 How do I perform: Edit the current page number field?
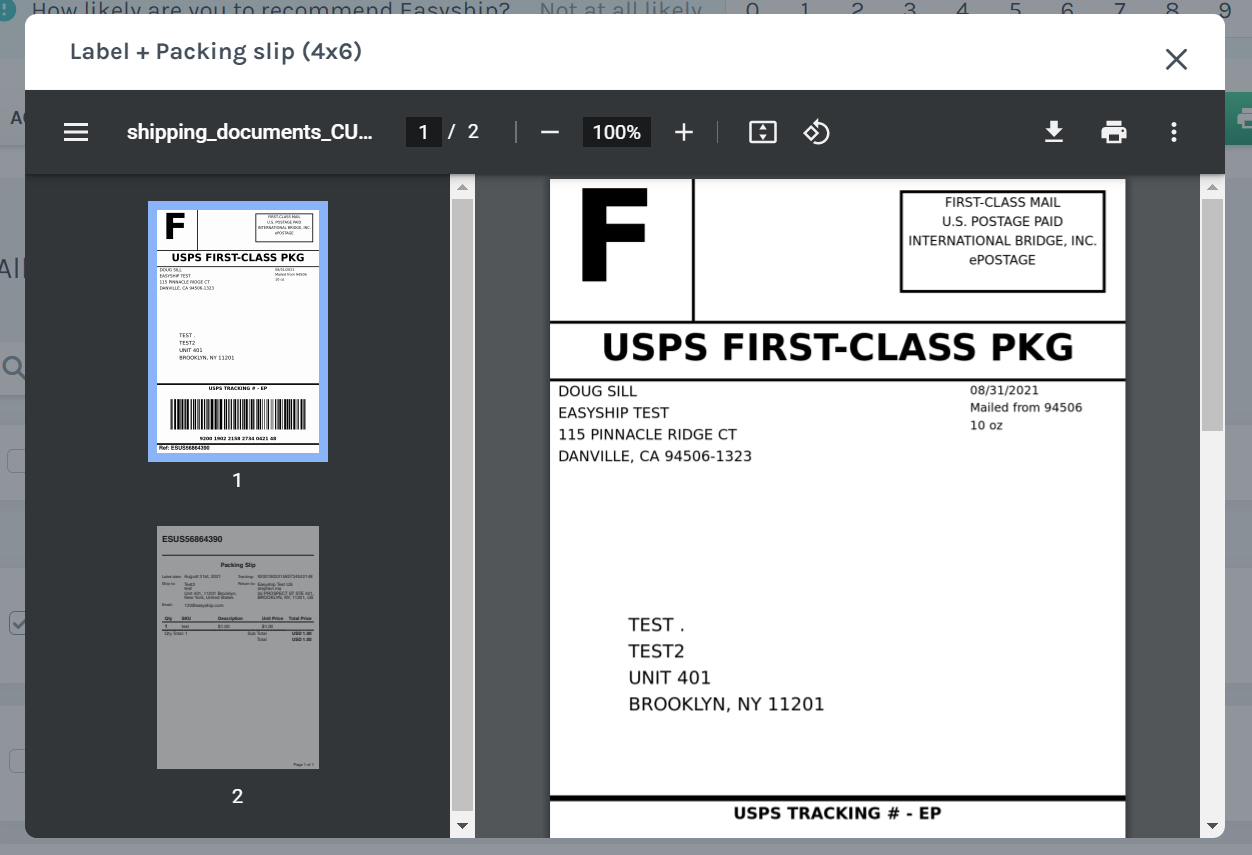[x=424, y=132]
